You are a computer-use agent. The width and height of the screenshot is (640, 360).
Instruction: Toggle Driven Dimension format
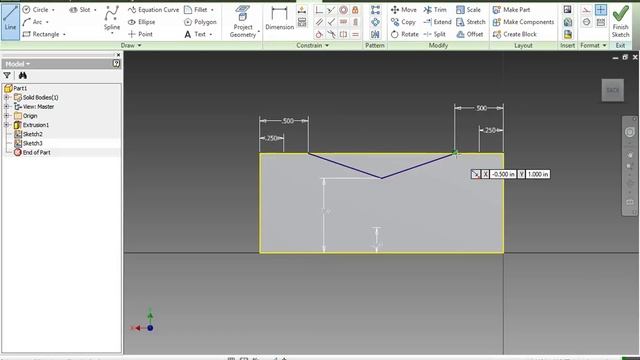tap(600, 22)
